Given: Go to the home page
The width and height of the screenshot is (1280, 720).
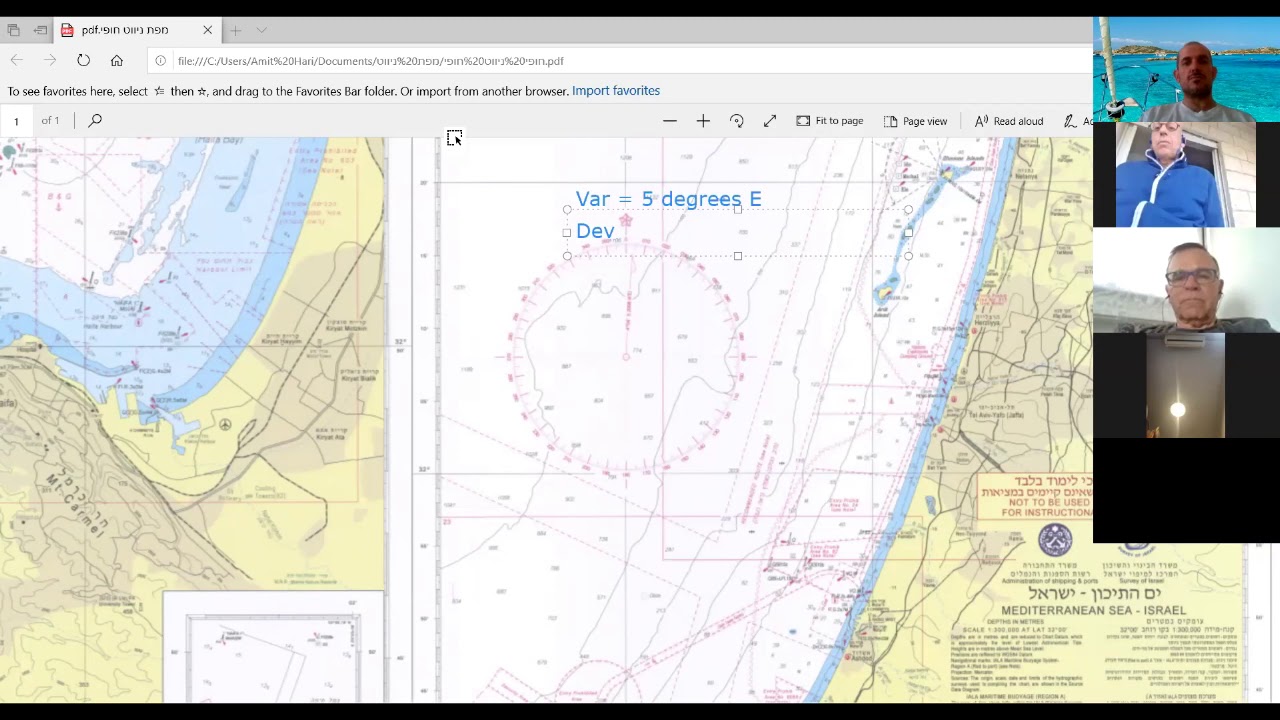Looking at the screenshot, I should tap(117, 61).
